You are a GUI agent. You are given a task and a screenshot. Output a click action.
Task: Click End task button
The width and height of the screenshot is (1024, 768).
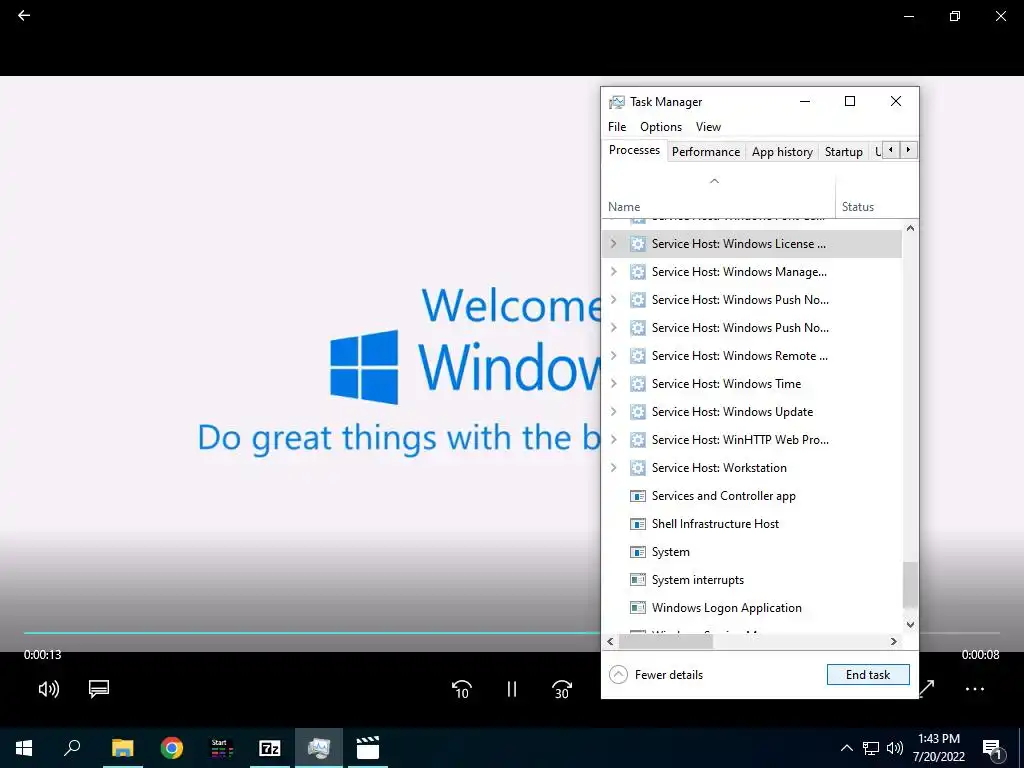click(x=868, y=675)
